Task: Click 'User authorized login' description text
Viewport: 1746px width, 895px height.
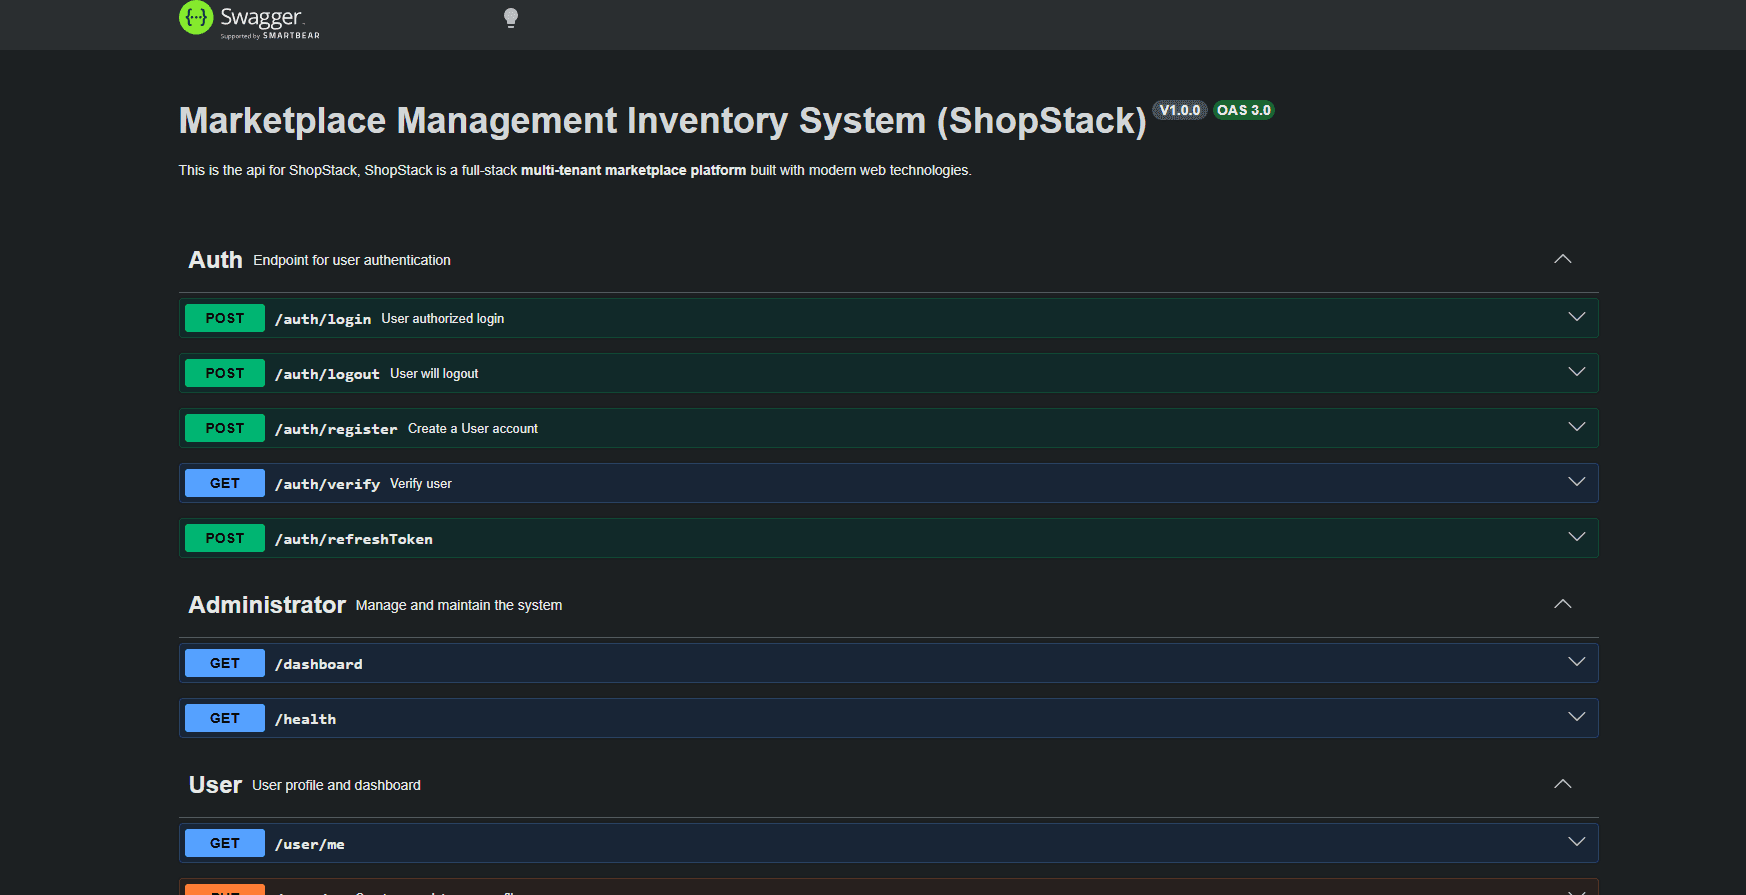Action: click(x=443, y=318)
